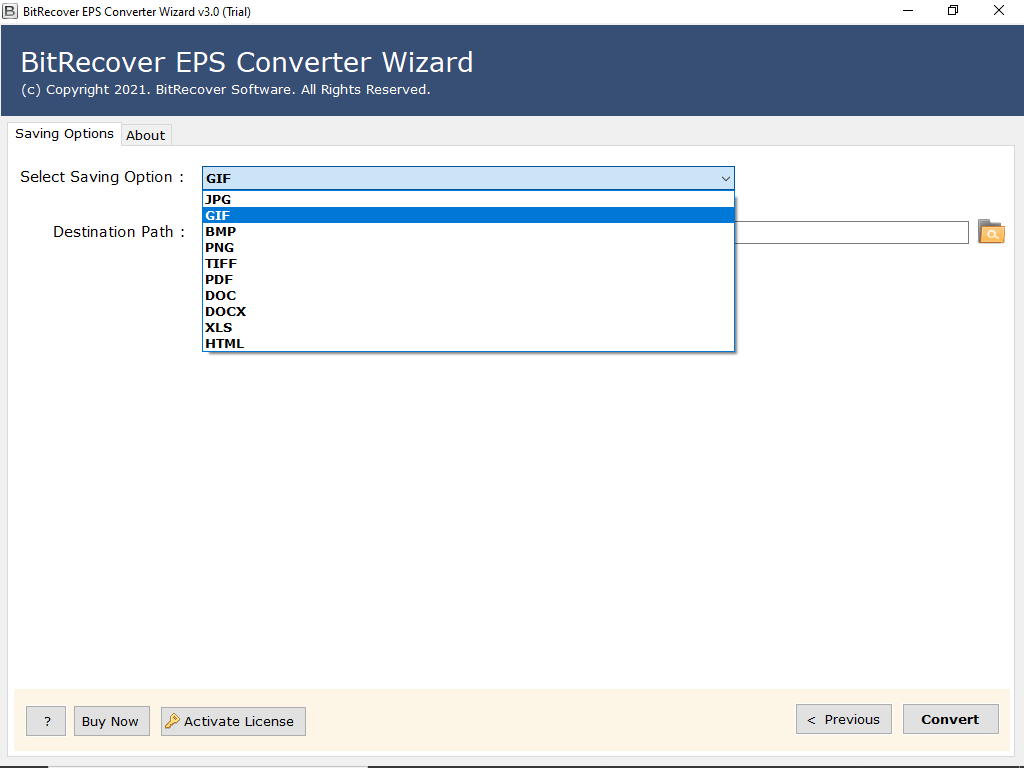Switch to the About tab
1024x768 pixels.
146,135
